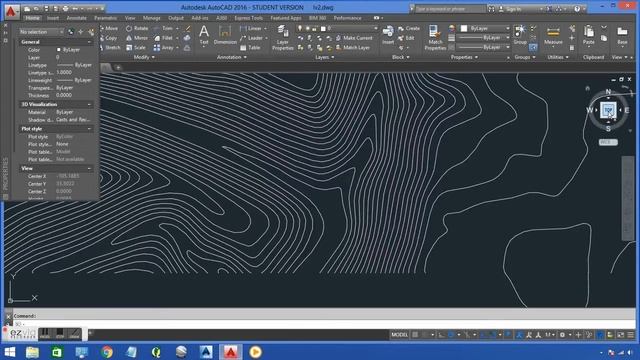Image resolution: width=640 pixels, height=360 pixels.
Task: Open Google Chrome from the taskbar
Action: tap(107, 352)
